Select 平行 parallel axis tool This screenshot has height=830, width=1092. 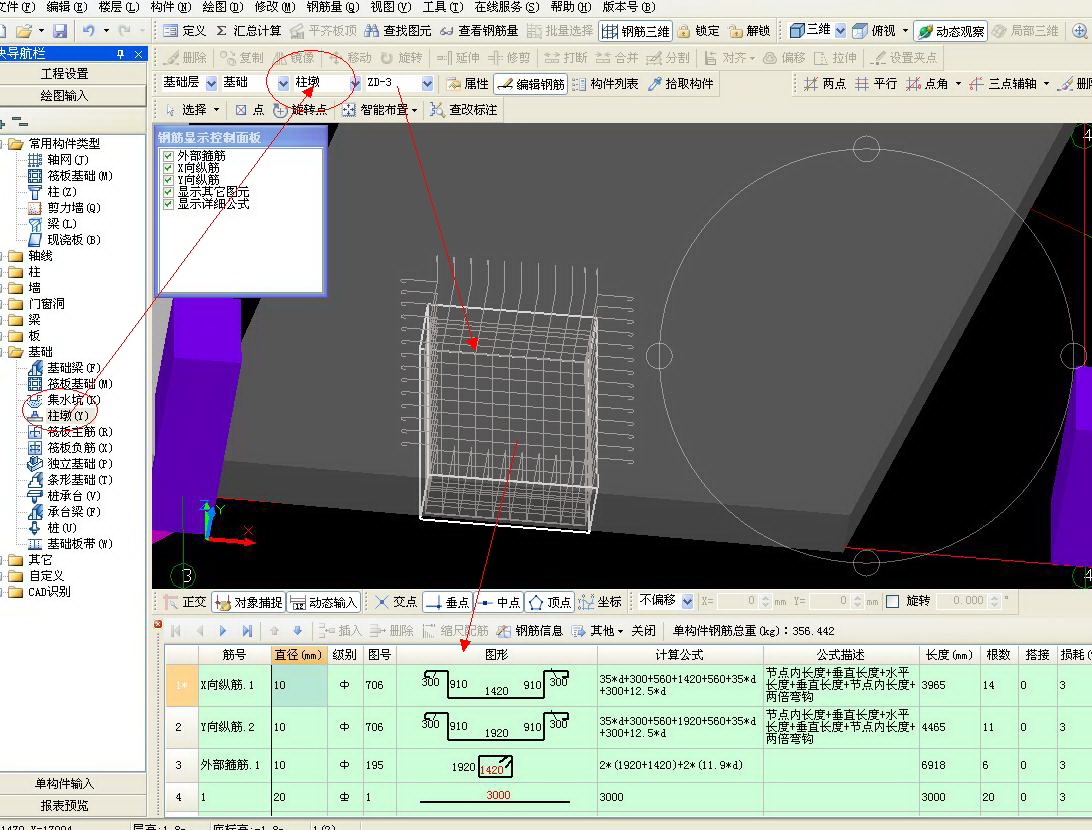coord(875,84)
